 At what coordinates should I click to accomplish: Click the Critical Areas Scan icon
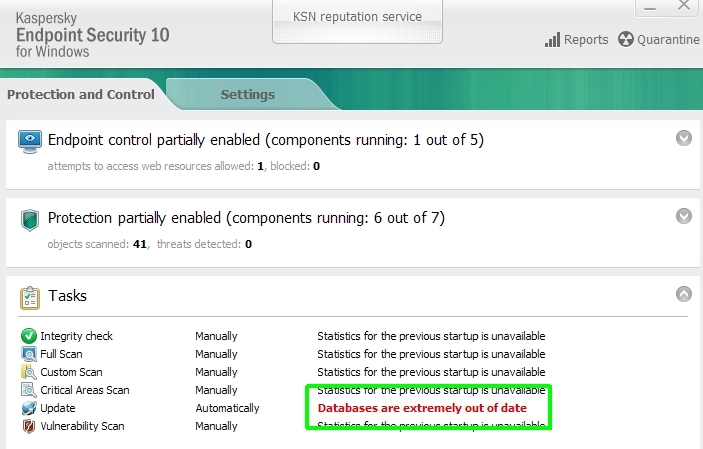[29, 390]
